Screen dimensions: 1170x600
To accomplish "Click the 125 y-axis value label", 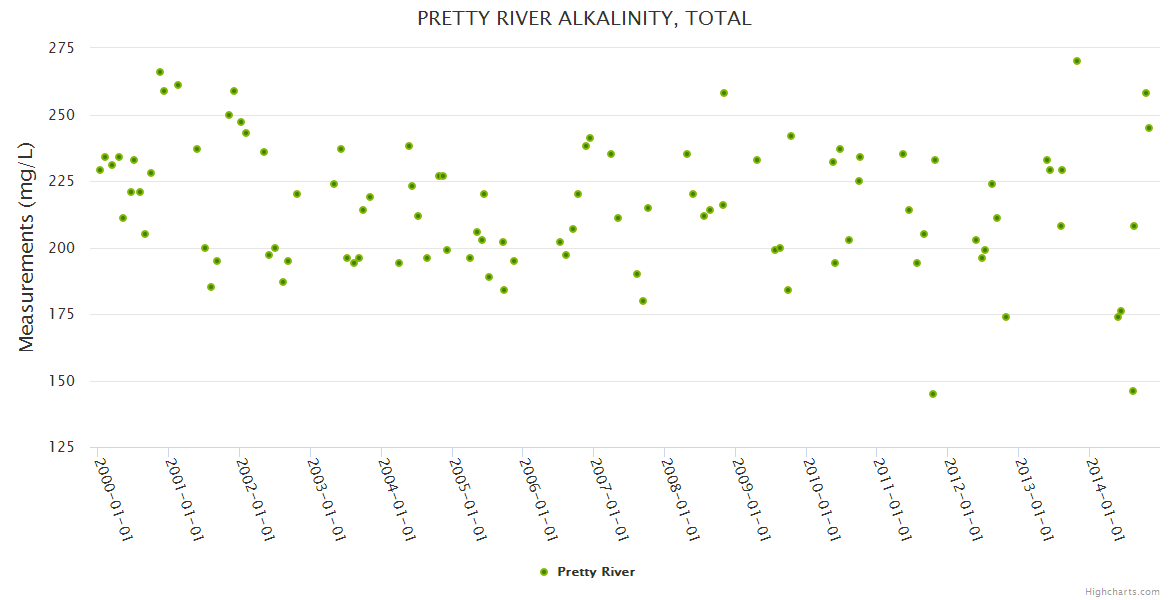I will (64, 447).
